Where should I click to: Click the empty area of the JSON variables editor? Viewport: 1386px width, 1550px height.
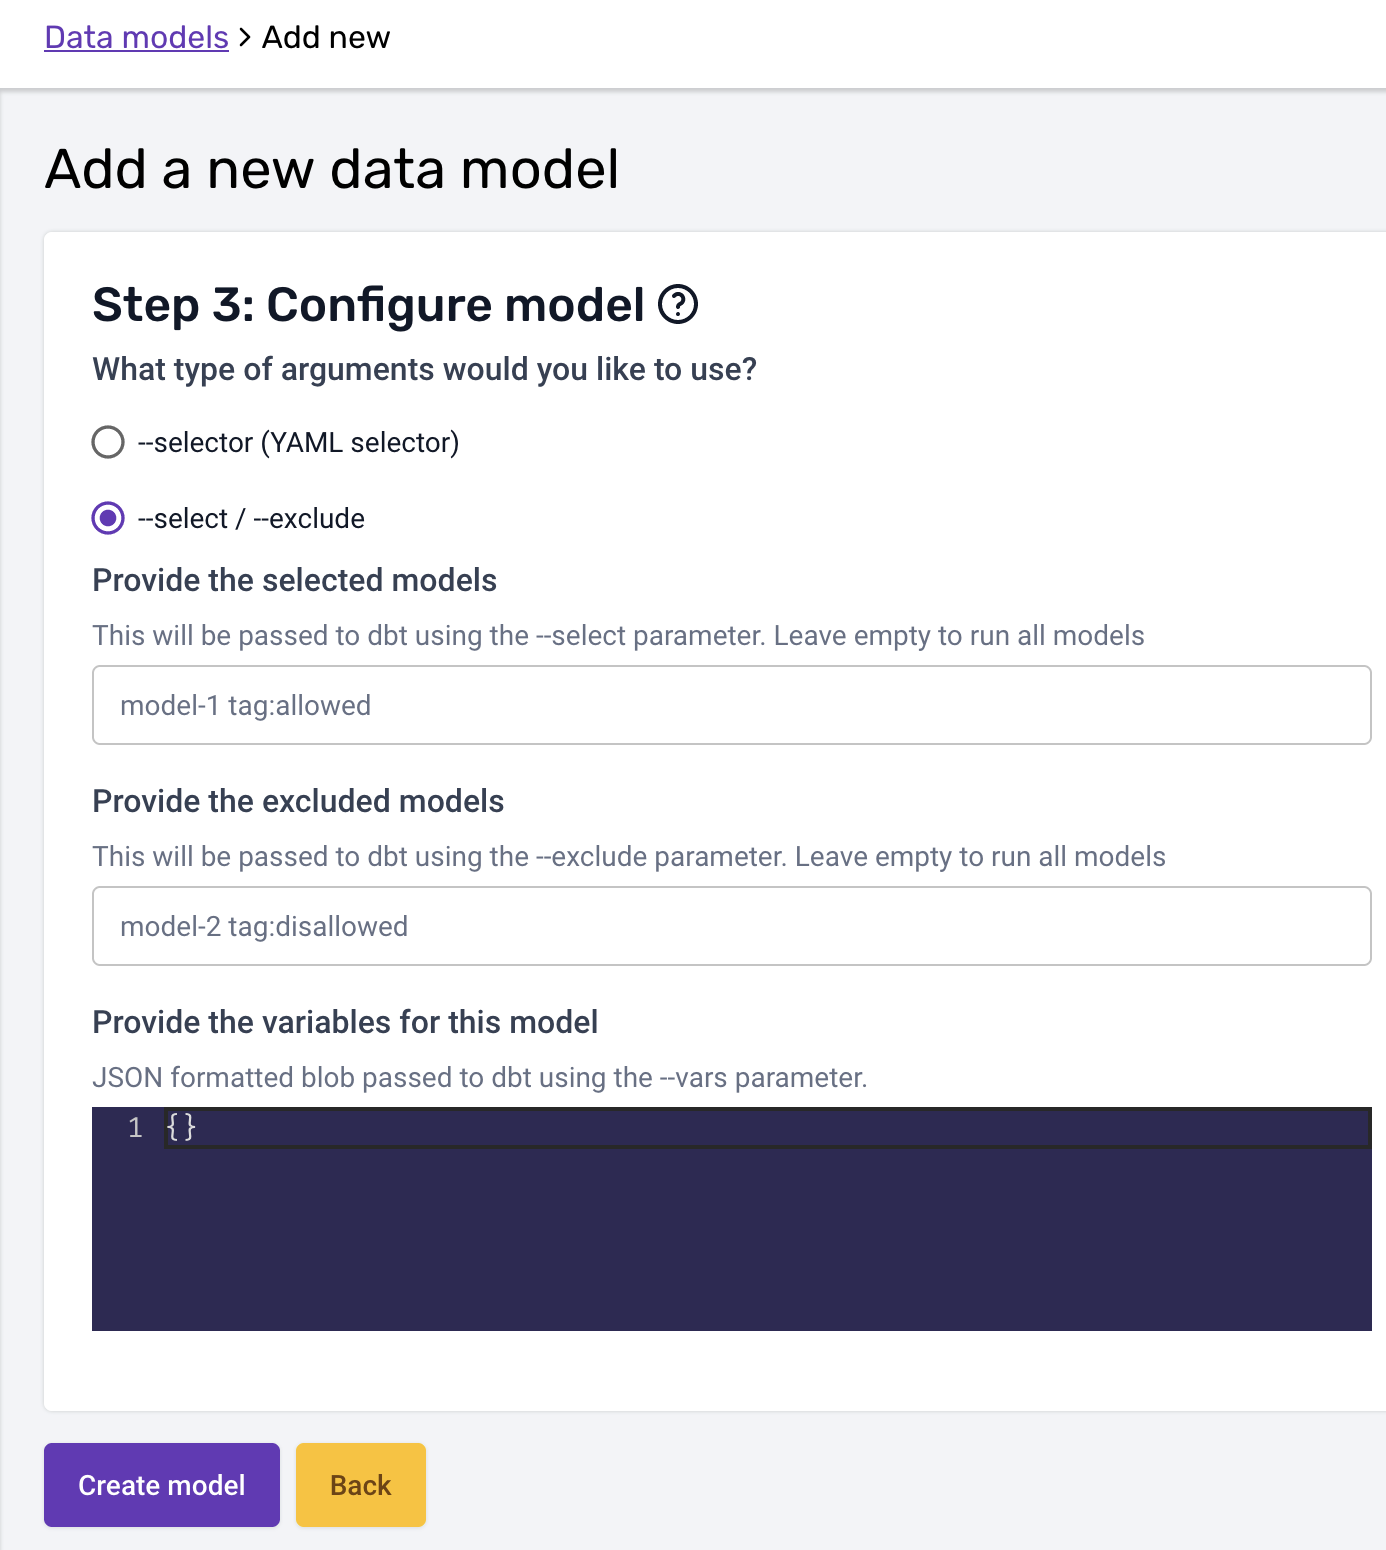(731, 1240)
